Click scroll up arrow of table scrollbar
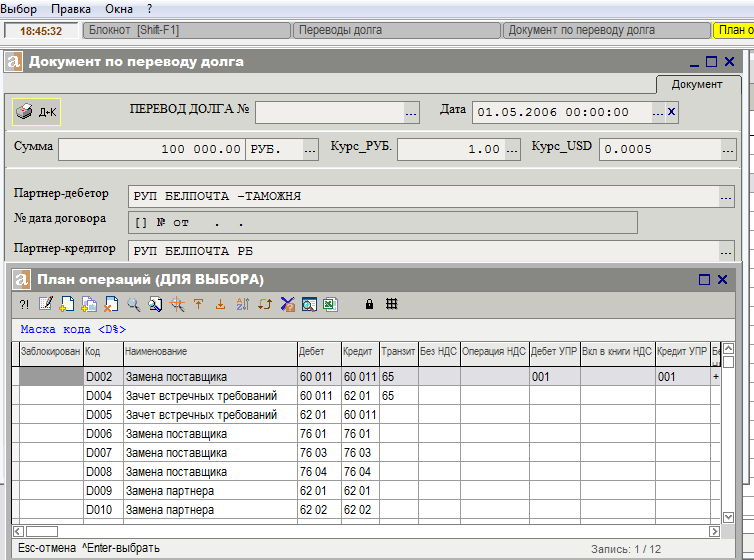 (729, 348)
